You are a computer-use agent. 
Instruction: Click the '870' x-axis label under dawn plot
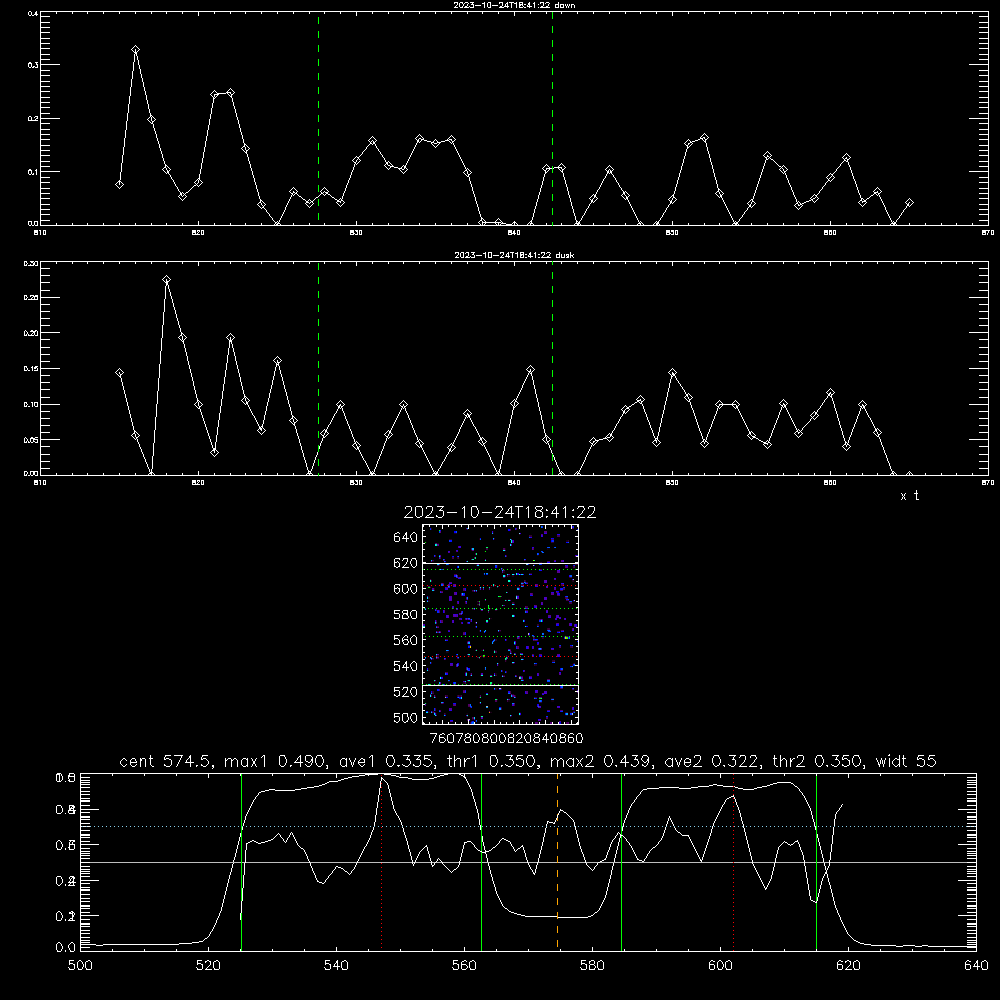tap(987, 233)
